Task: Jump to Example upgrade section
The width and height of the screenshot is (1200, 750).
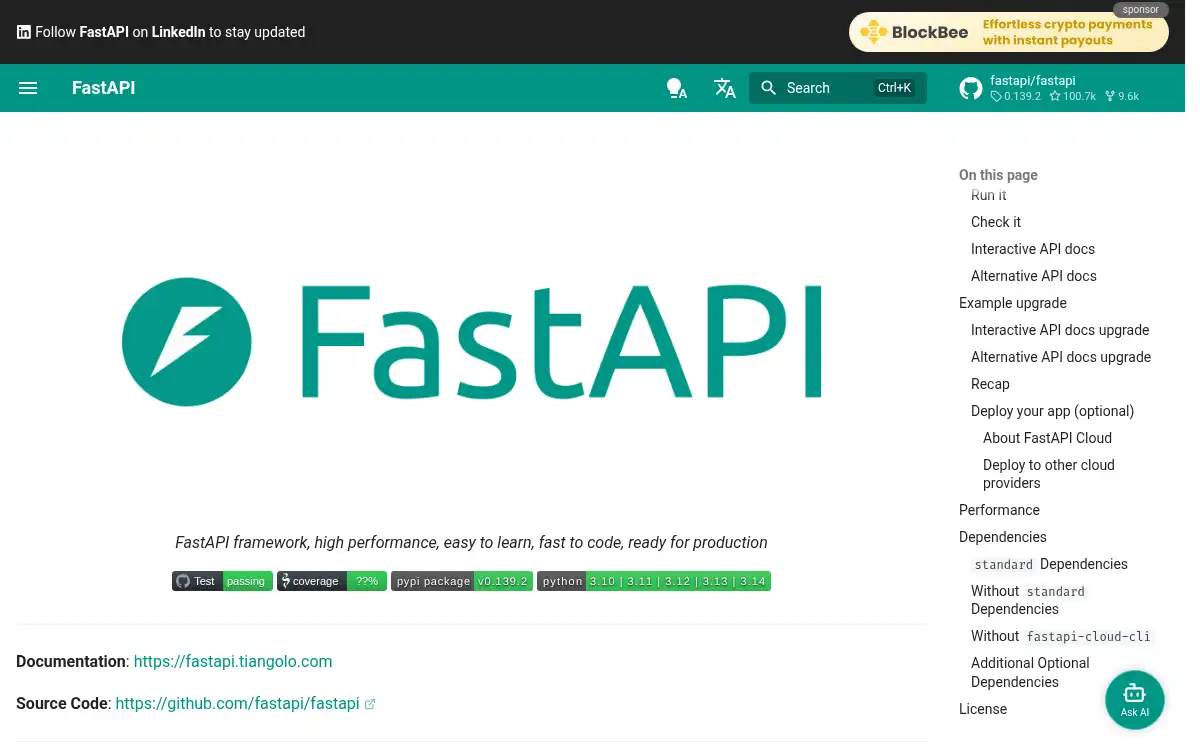Action: point(1013,303)
